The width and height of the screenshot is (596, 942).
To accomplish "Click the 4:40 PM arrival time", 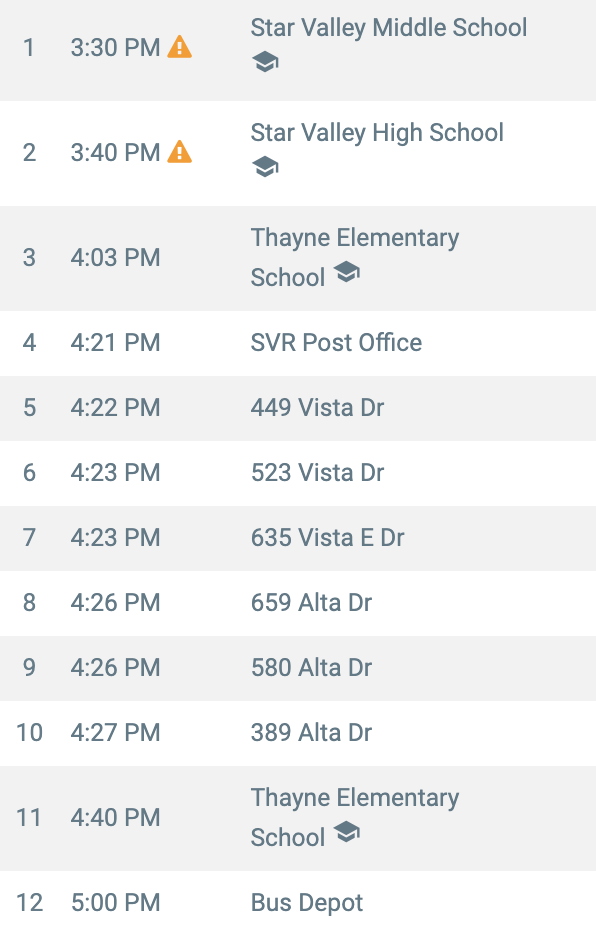I will 115,818.
